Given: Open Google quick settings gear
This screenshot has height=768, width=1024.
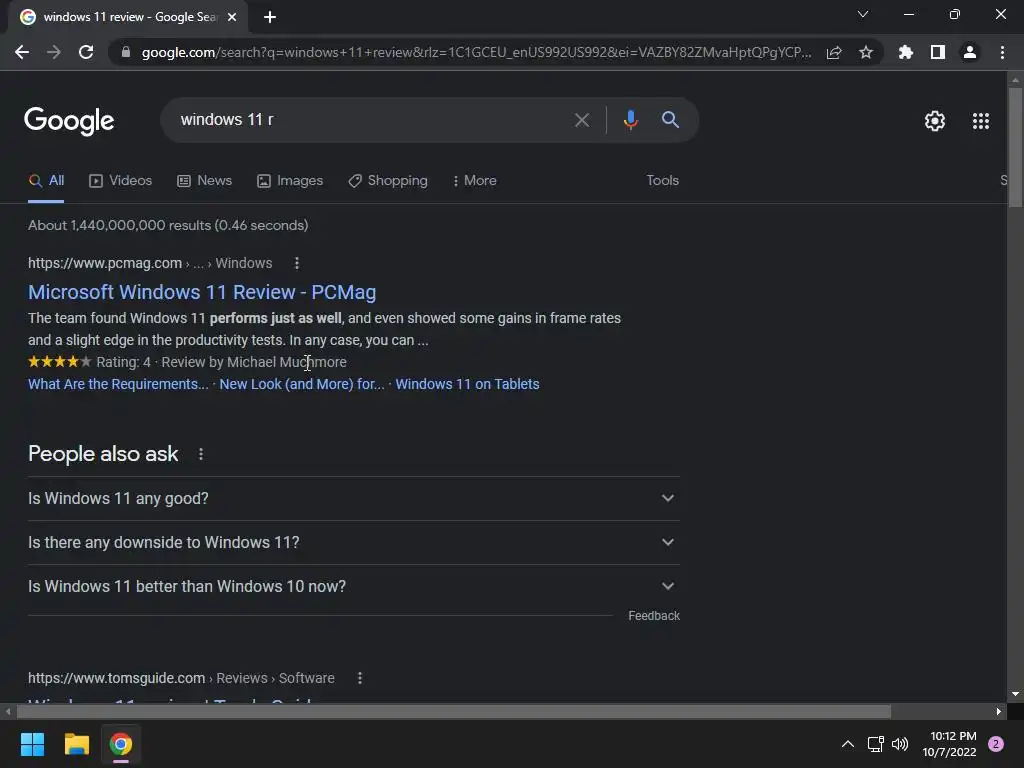Looking at the screenshot, I should pos(935,121).
